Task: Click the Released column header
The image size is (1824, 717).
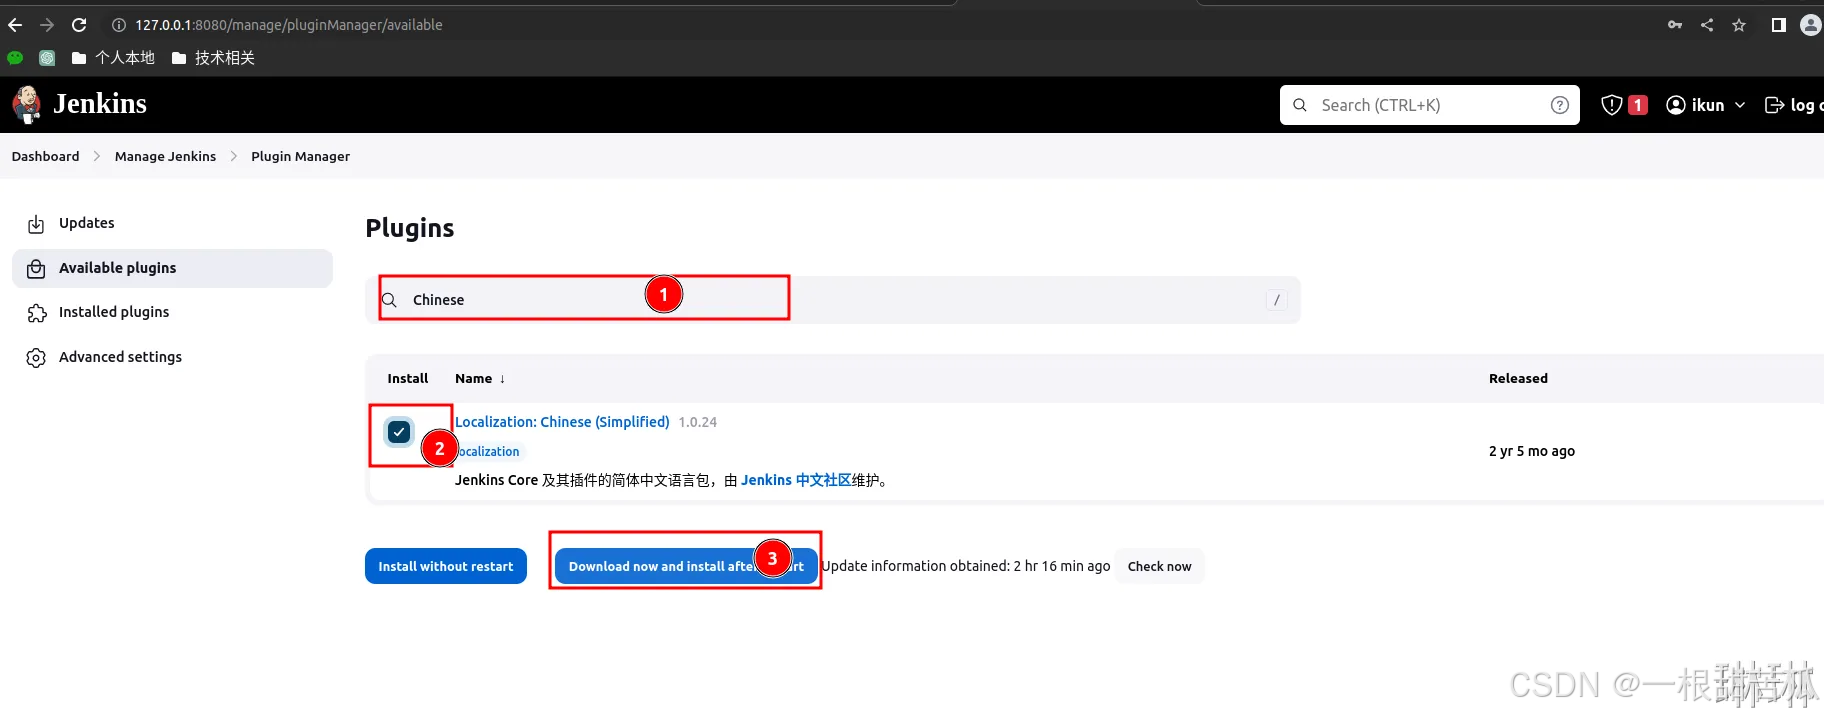Action: [1518, 378]
